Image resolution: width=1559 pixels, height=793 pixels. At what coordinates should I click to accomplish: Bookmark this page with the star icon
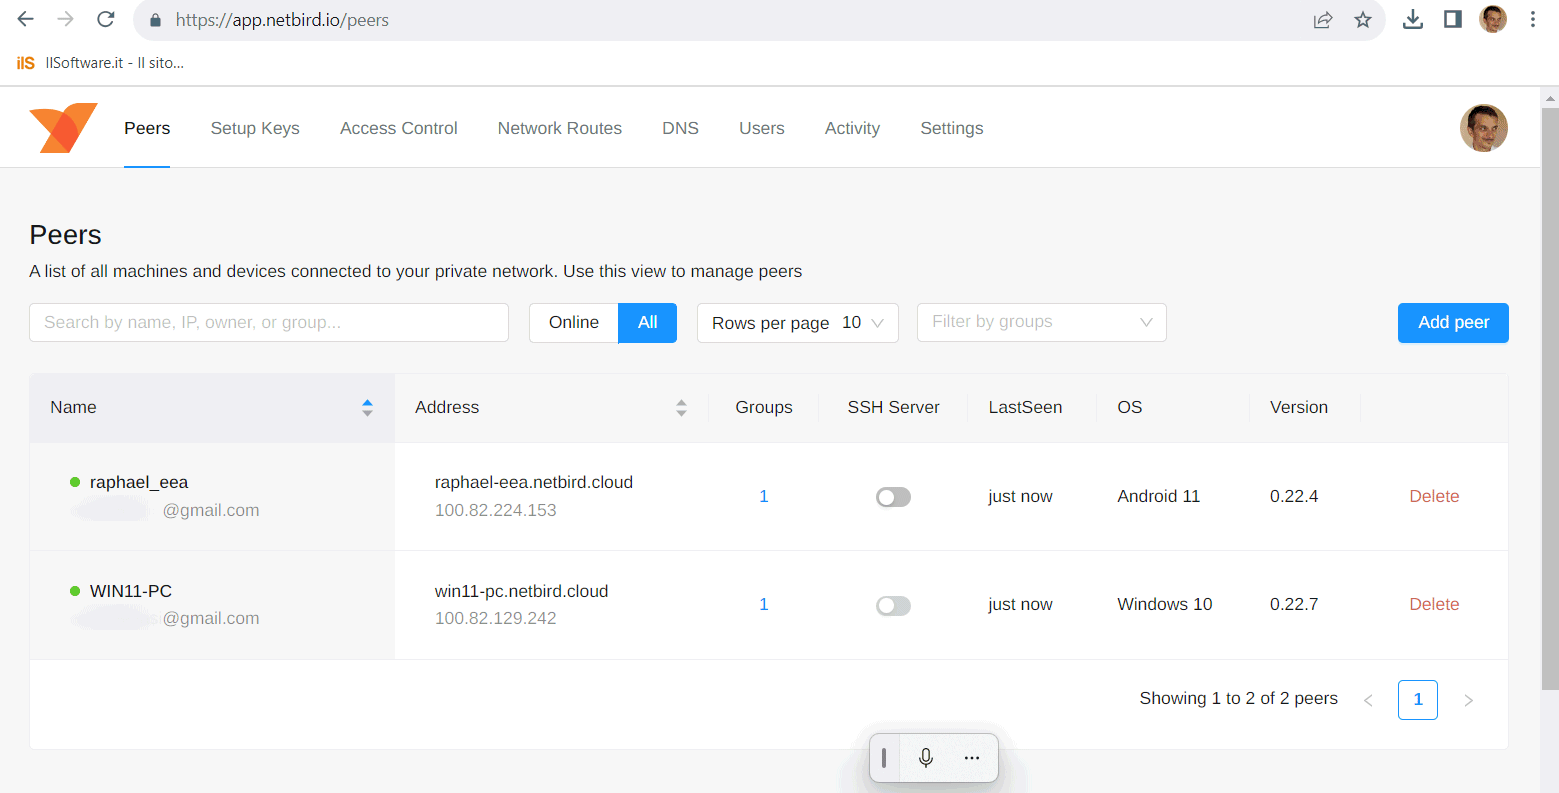[1363, 20]
